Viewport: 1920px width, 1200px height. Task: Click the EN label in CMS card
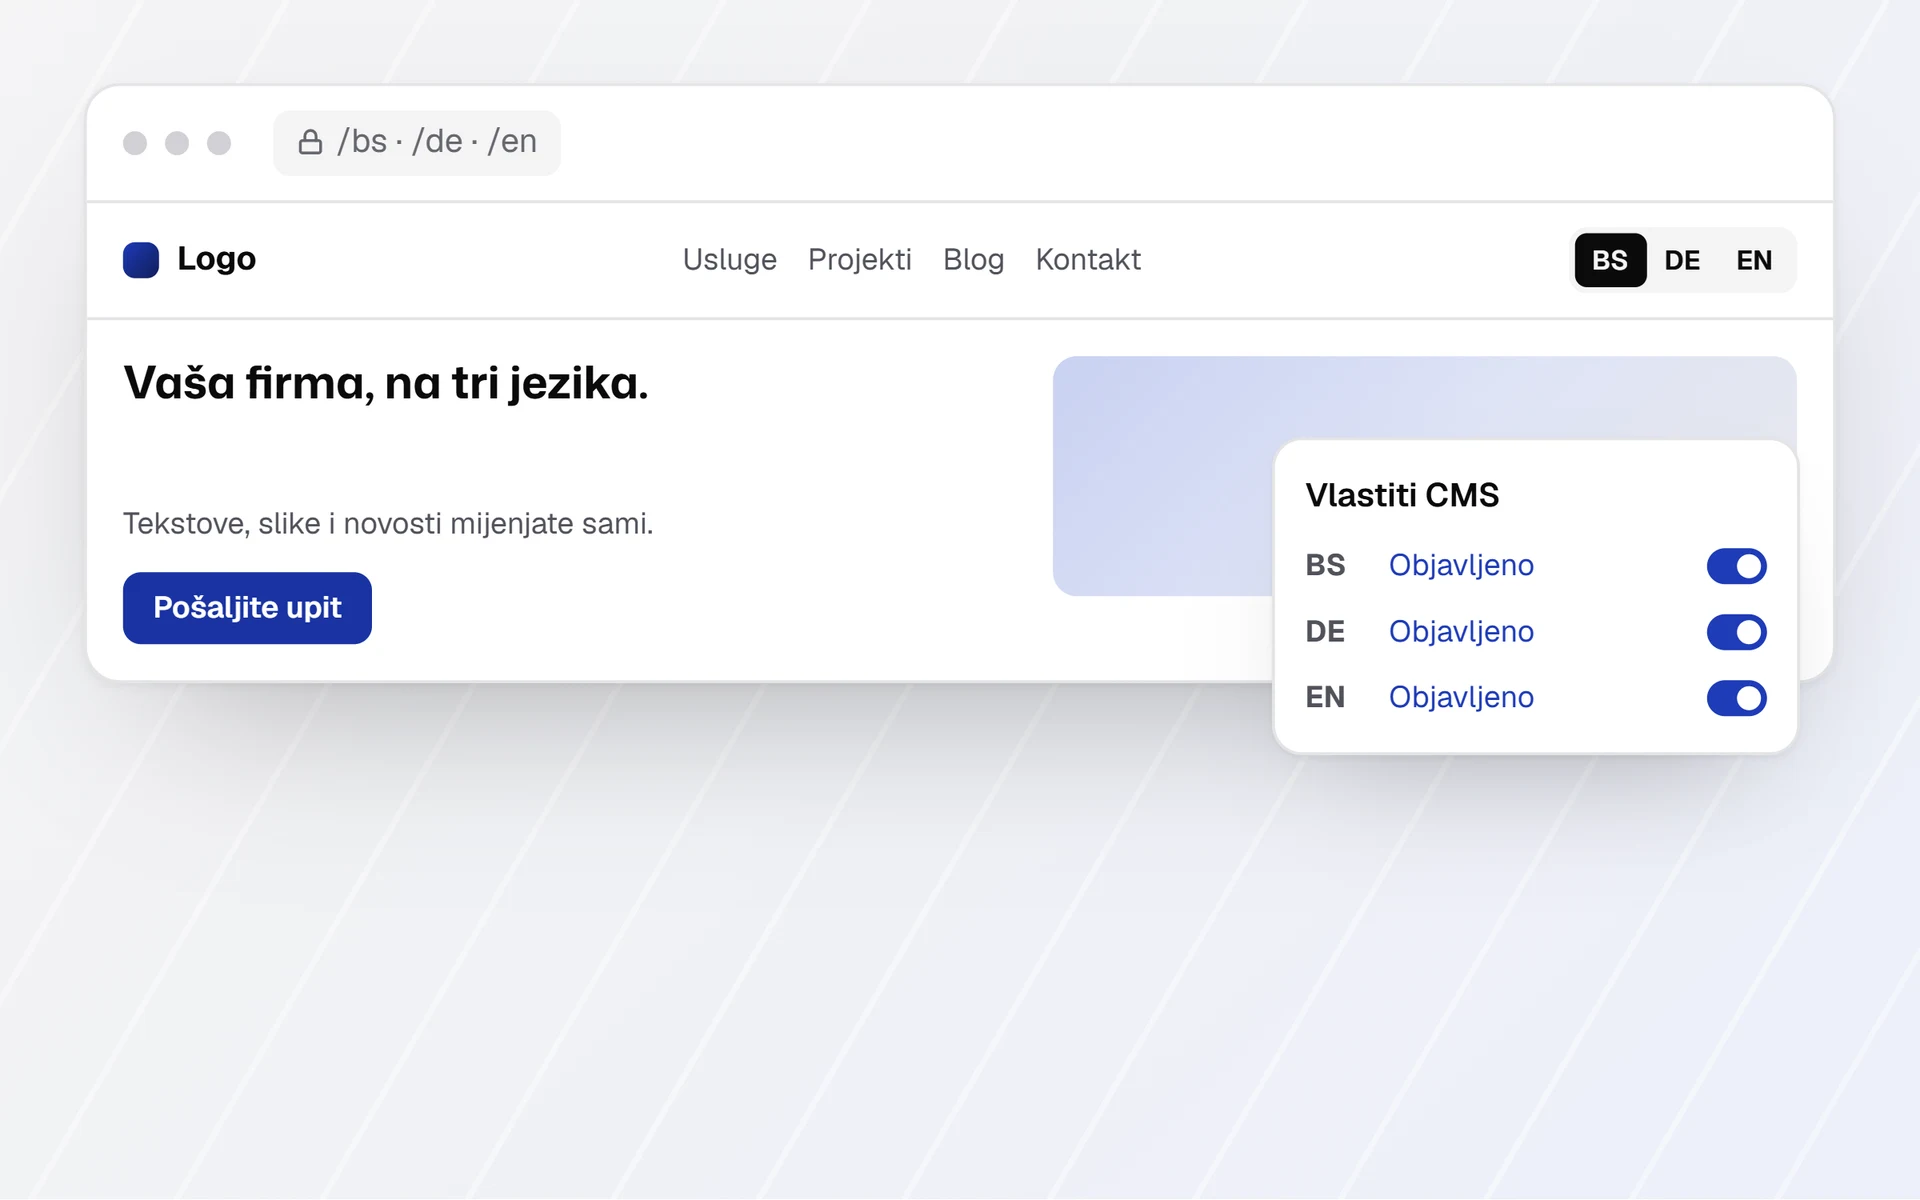[x=1325, y=698]
